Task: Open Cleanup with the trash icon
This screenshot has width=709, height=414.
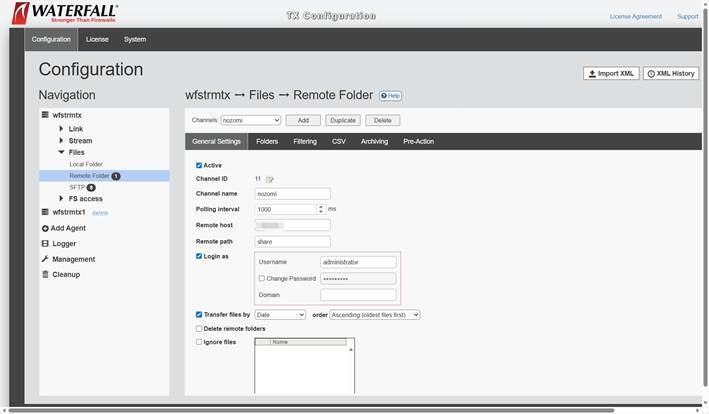Action: point(45,274)
